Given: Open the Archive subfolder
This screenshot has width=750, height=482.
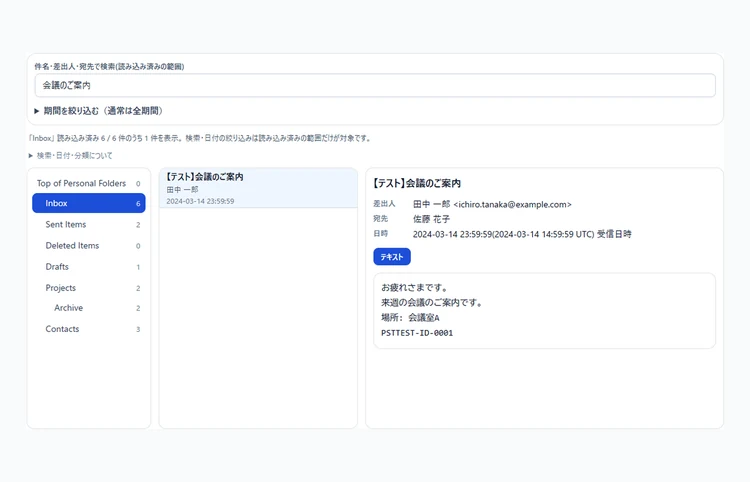Looking at the screenshot, I should pyautogui.click(x=88, y=308).
